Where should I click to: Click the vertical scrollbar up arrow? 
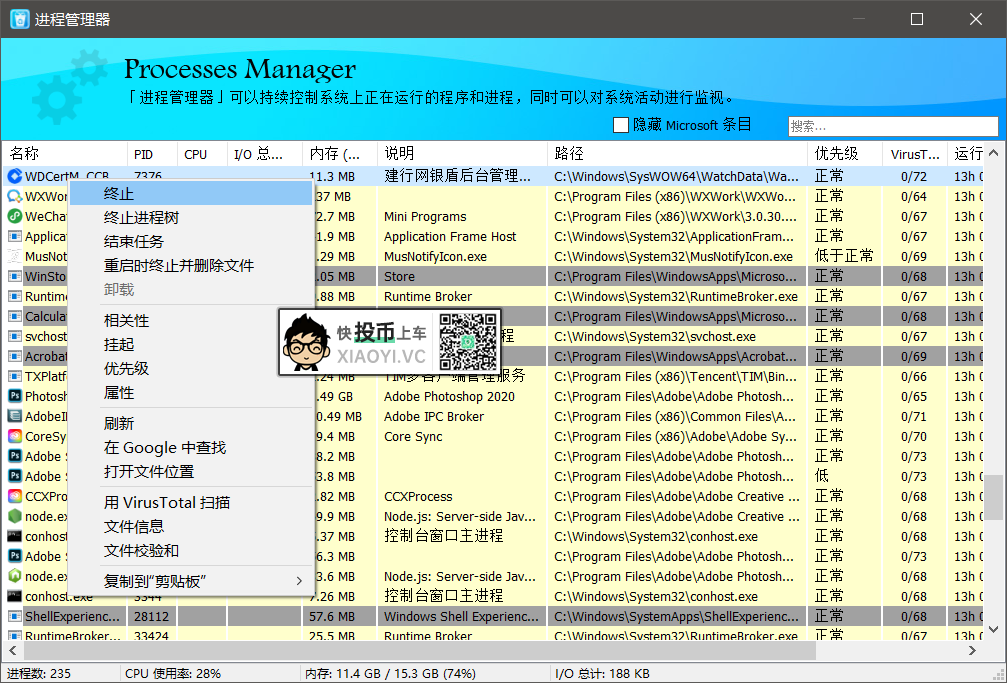(x=994, y=153)
